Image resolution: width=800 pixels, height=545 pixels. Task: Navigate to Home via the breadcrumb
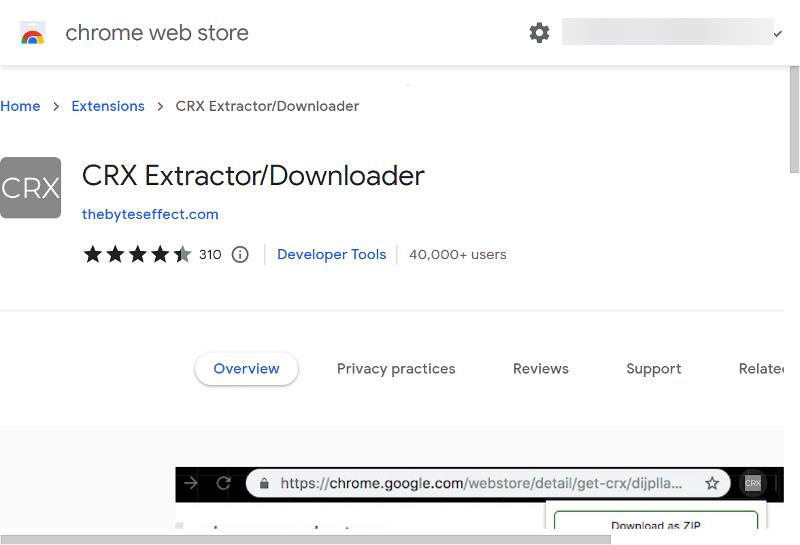pos(20,106)
